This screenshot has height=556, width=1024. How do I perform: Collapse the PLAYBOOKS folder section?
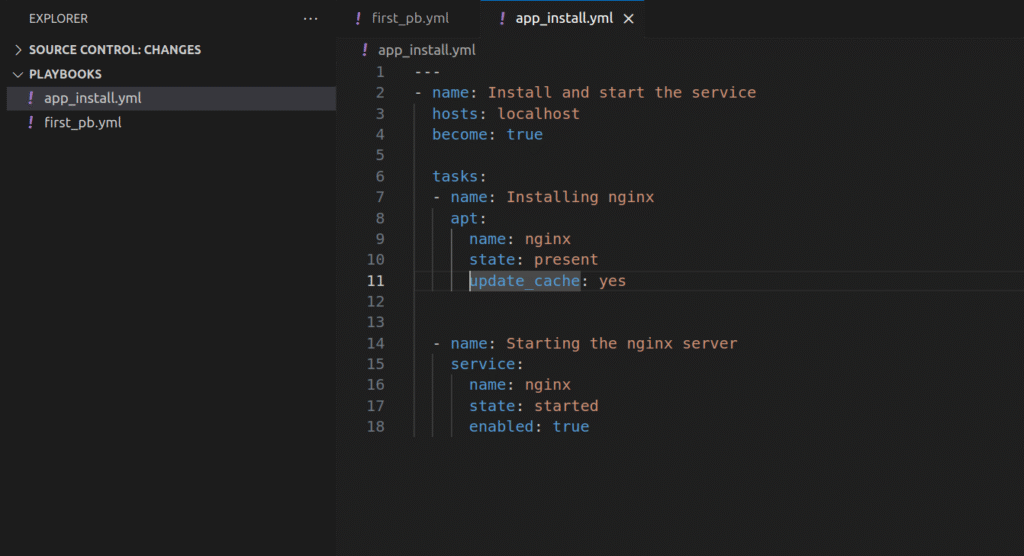pos(19,74)
